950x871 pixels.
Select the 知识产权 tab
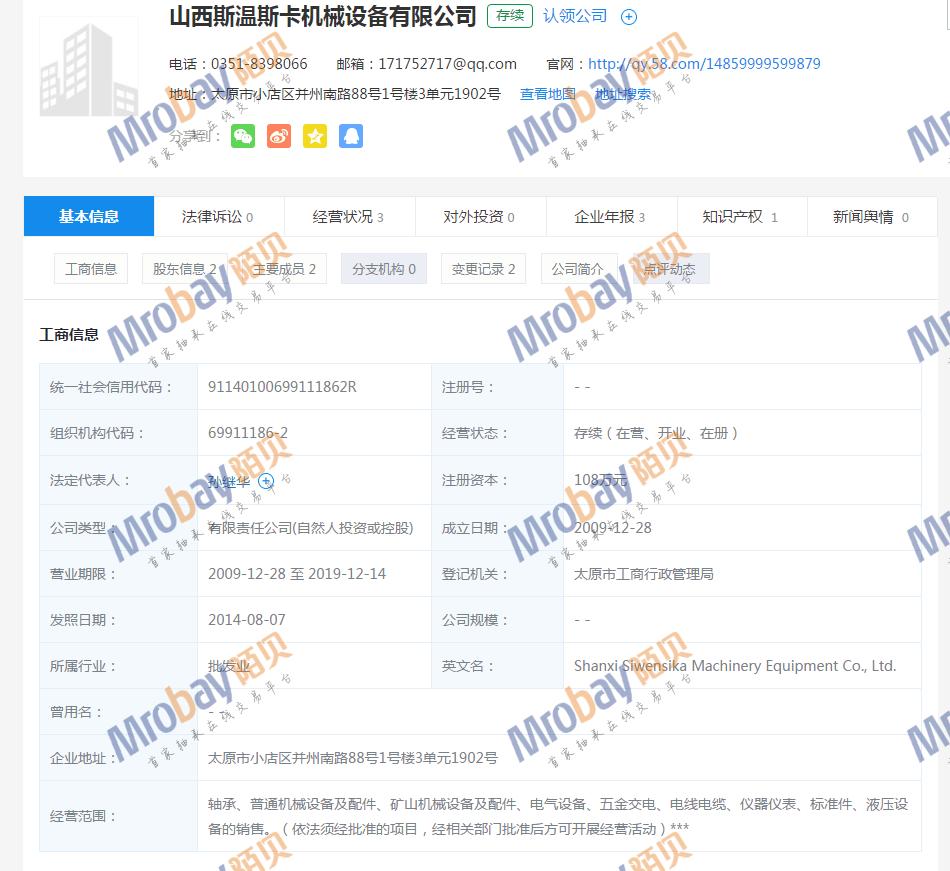[x=740, y=217]
